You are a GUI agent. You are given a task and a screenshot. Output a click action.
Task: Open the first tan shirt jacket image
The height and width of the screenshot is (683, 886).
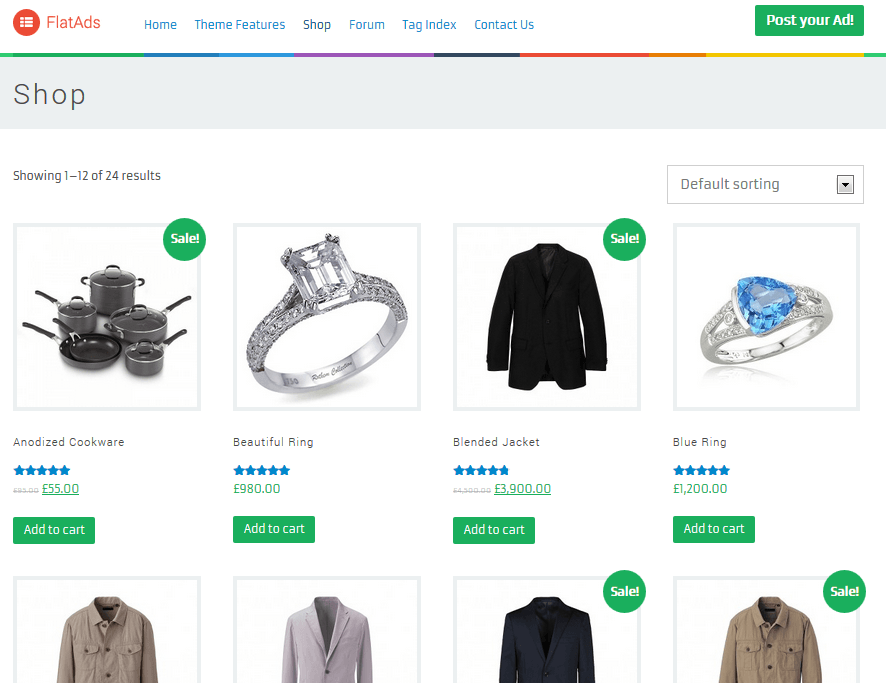[107, 629]
